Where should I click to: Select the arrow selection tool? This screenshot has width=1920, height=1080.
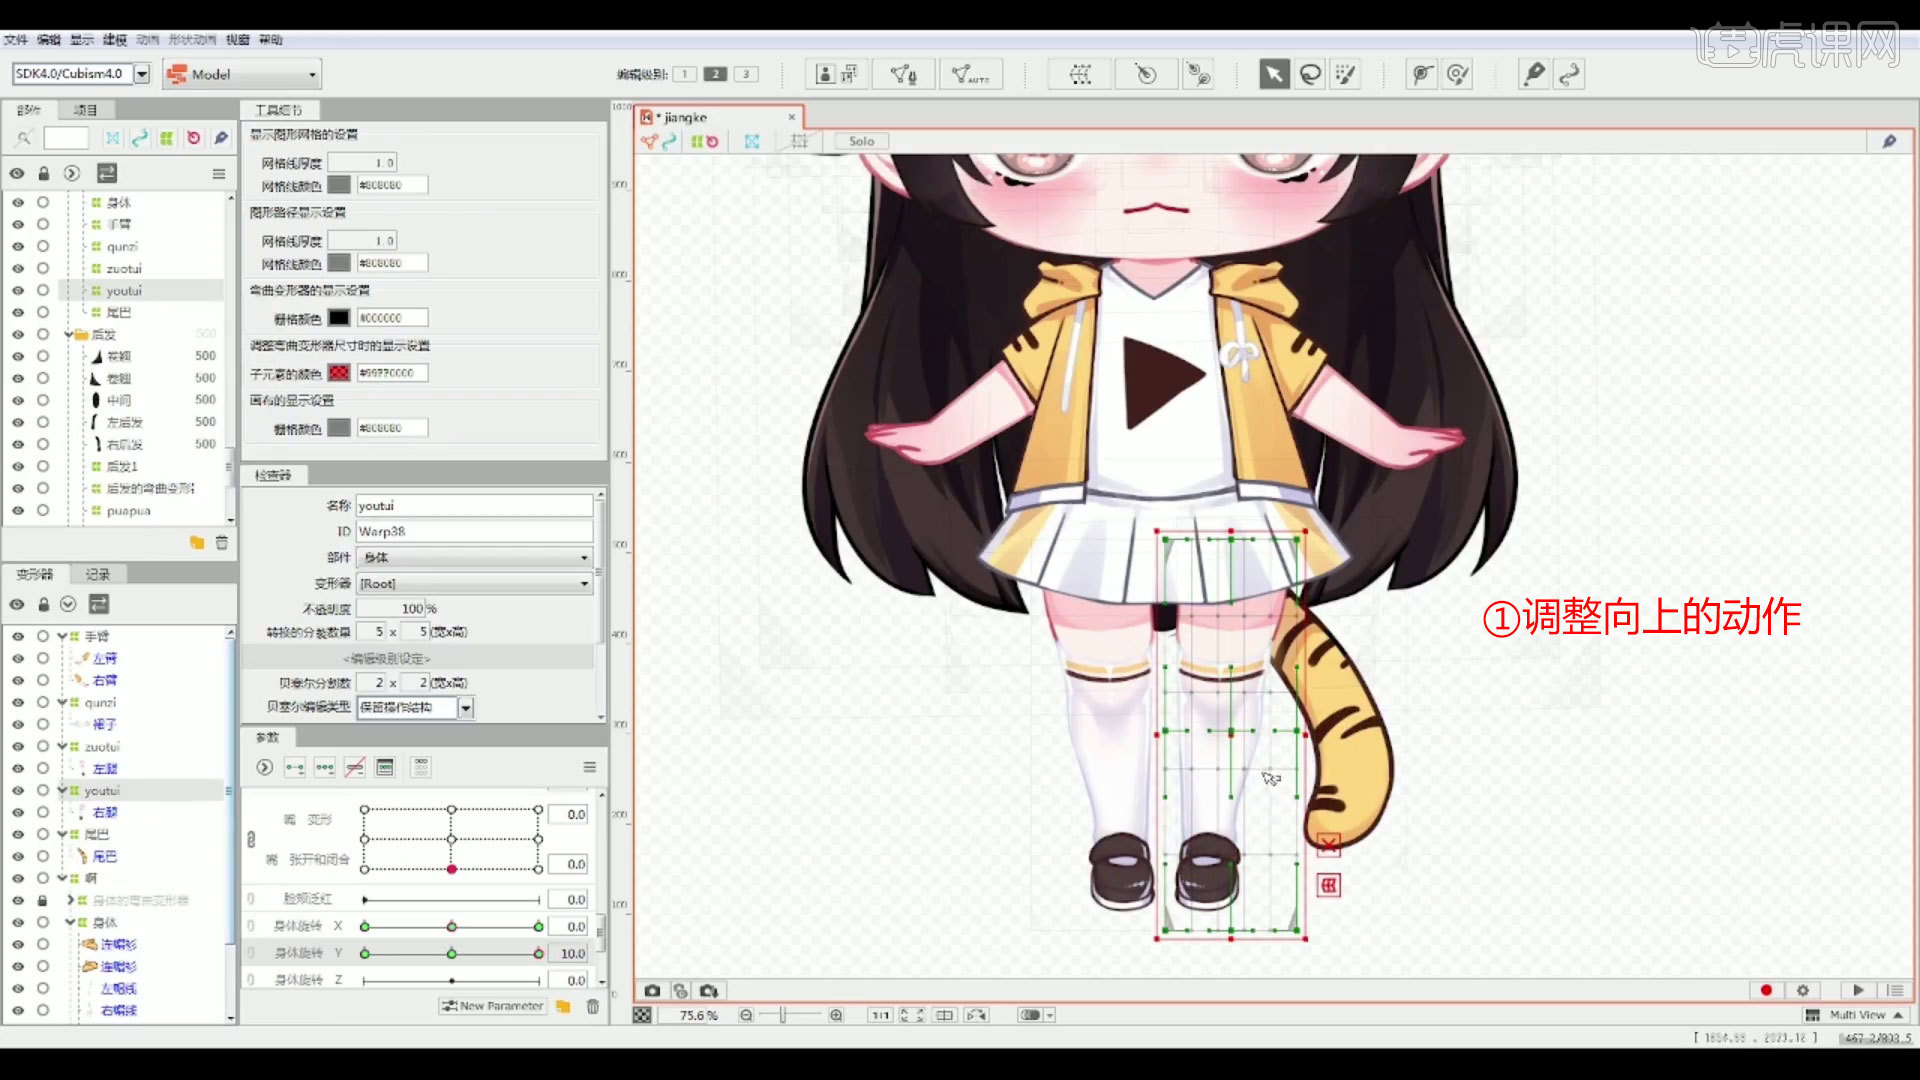[x=1273, y=74]
